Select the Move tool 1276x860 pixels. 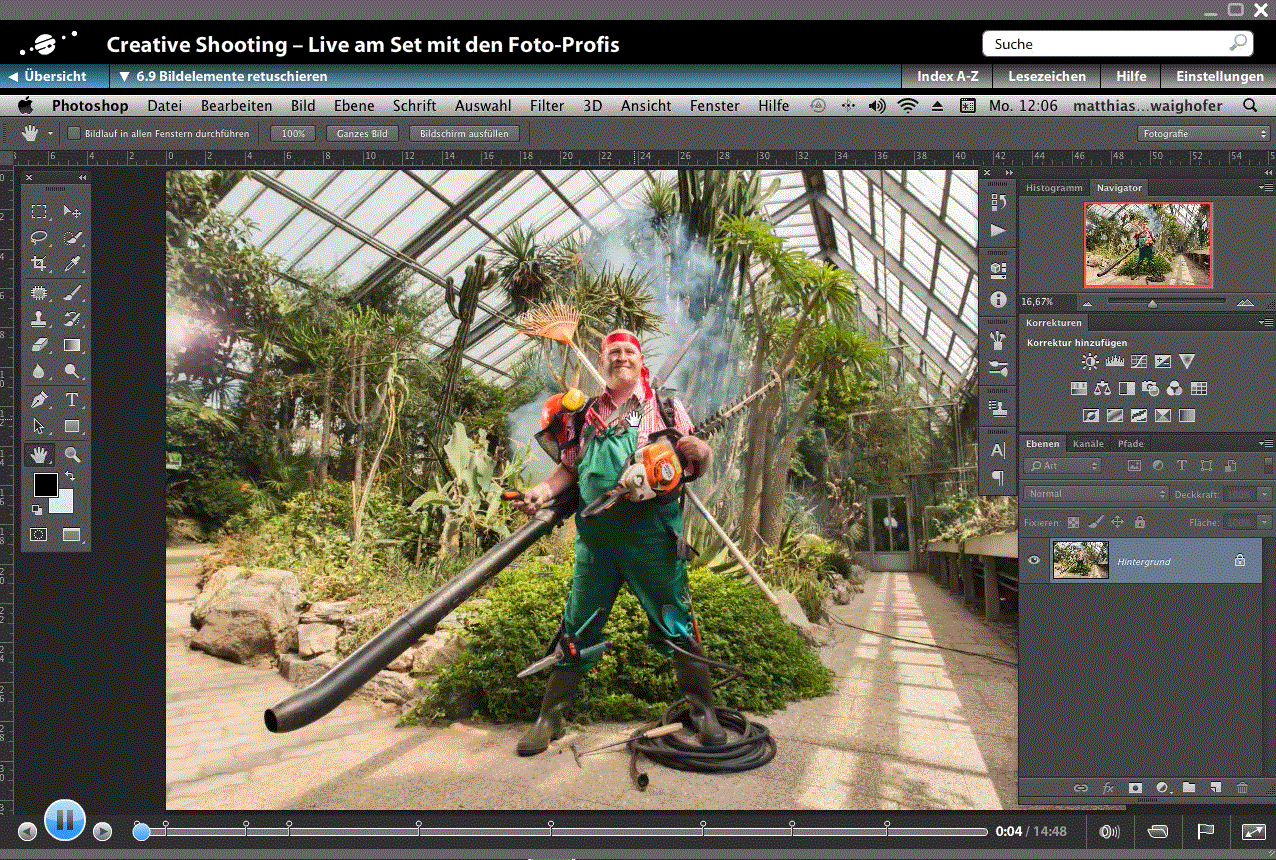[x=72, y=211]
